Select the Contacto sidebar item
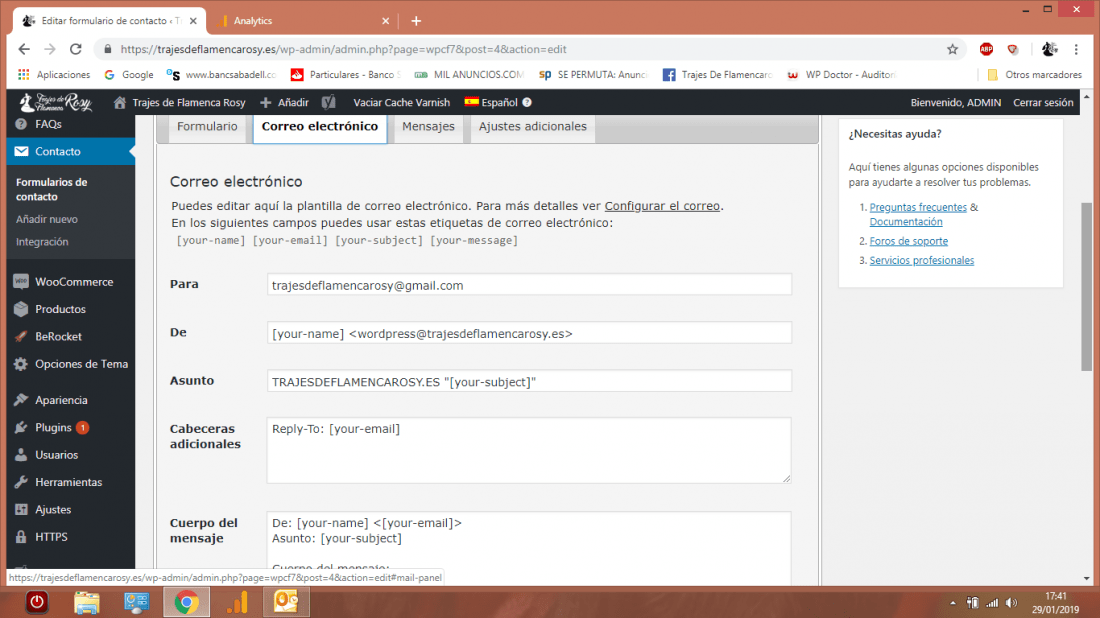This screenshot has height=618, width=1100. 70,152
